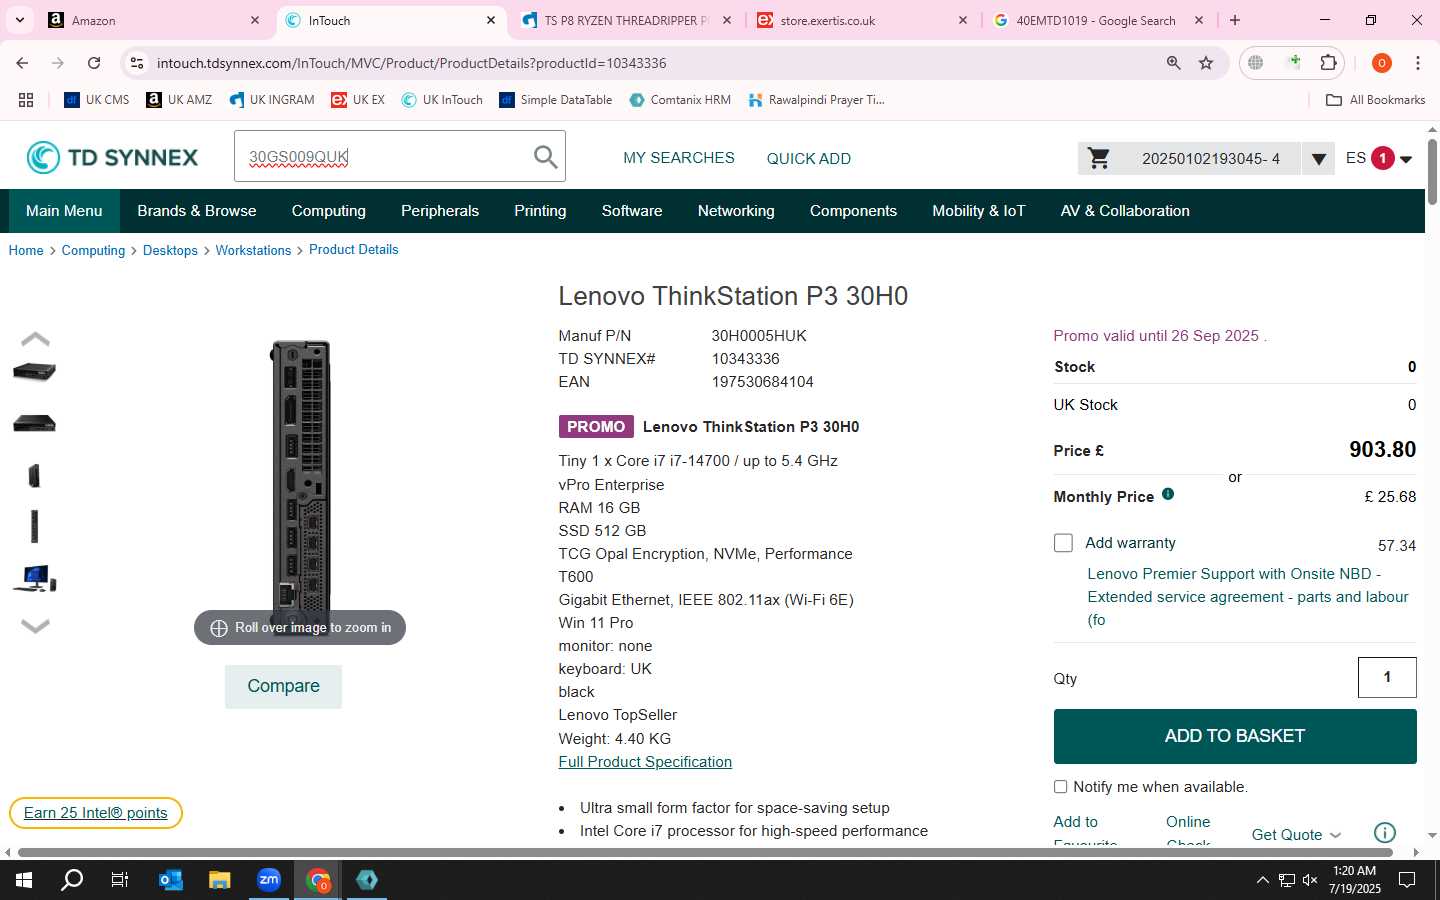
Task: Open Brands & Browse menu
Action: point(197,211)
